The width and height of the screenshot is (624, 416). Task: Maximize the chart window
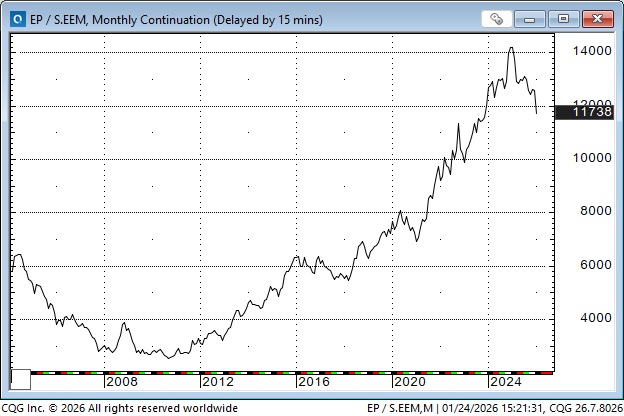coord(565,19)
